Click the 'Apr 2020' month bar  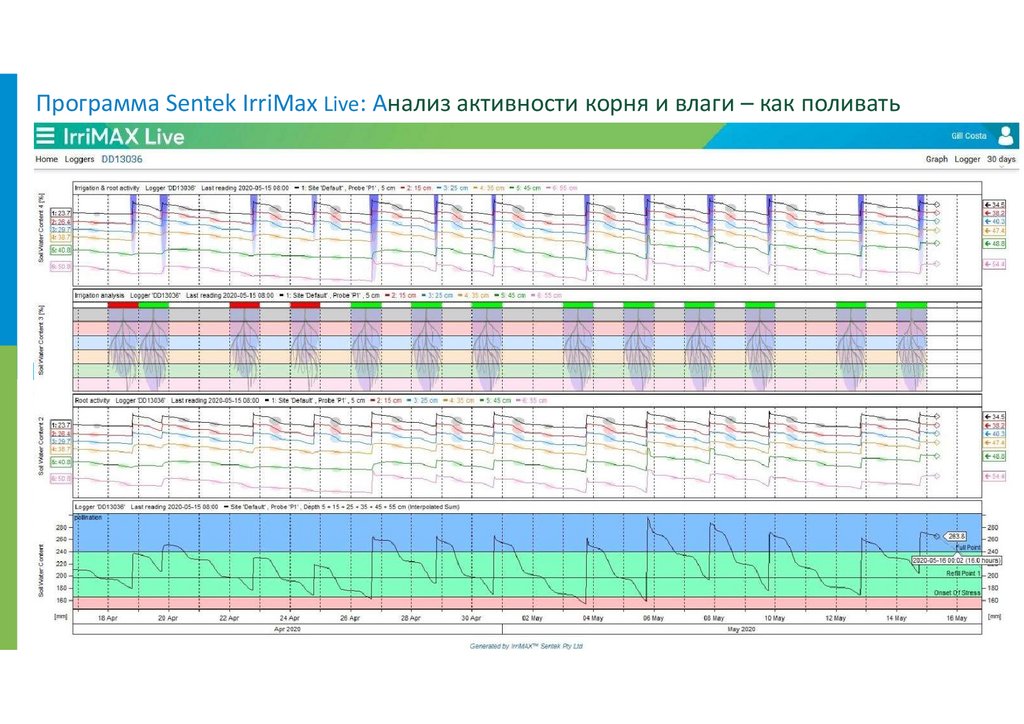tap(287, 629)
